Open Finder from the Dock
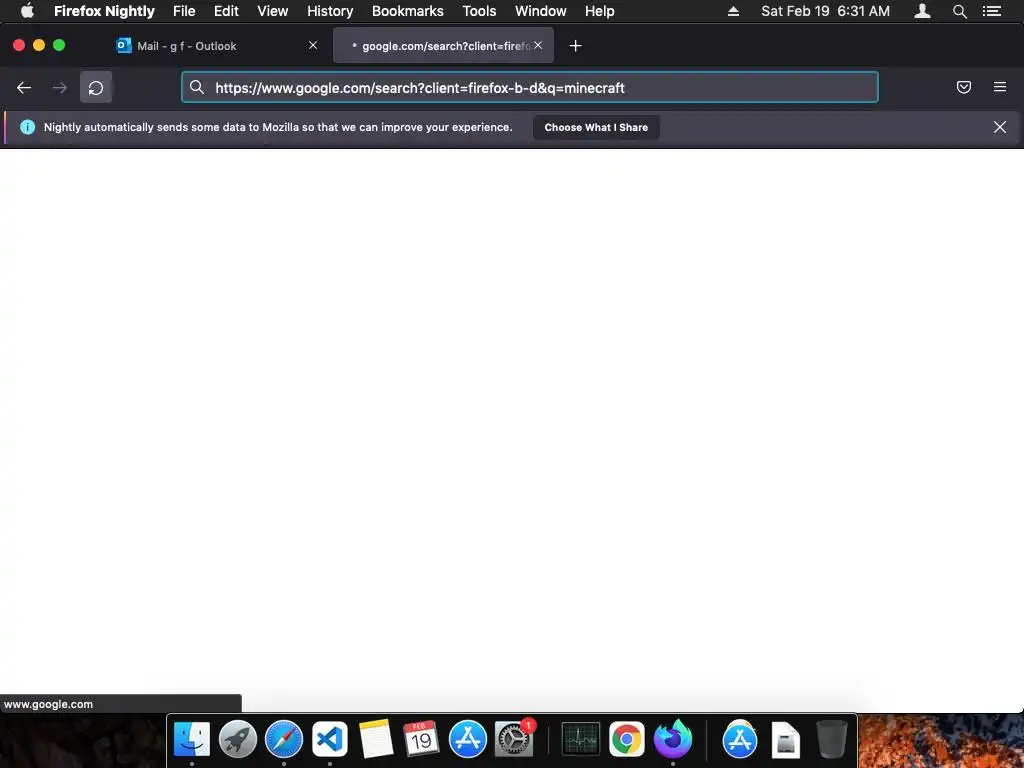The height and width of the screenshot is (768, 1024). coord(191,739)
